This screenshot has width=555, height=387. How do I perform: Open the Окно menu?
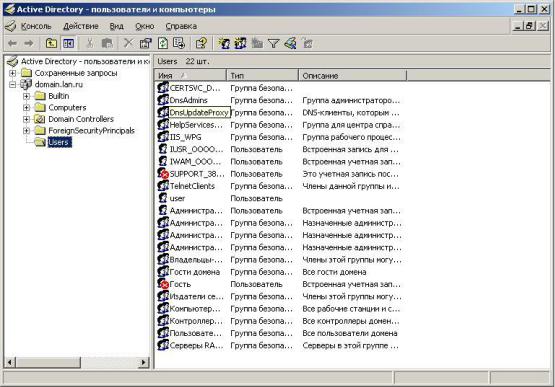click(x=145, y=26)
